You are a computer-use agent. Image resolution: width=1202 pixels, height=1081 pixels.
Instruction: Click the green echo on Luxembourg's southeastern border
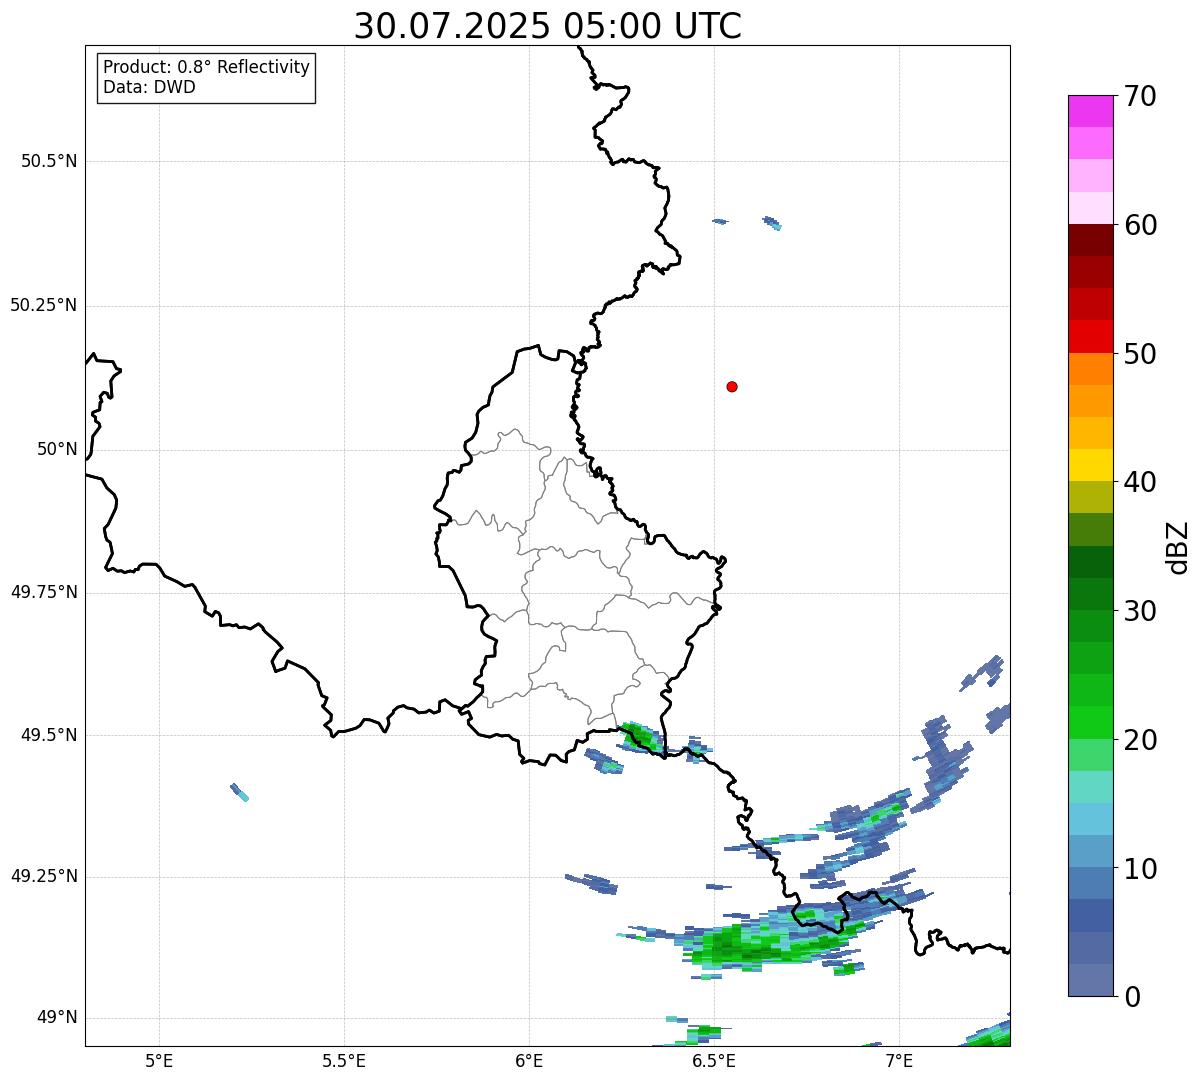click(640, 737)
